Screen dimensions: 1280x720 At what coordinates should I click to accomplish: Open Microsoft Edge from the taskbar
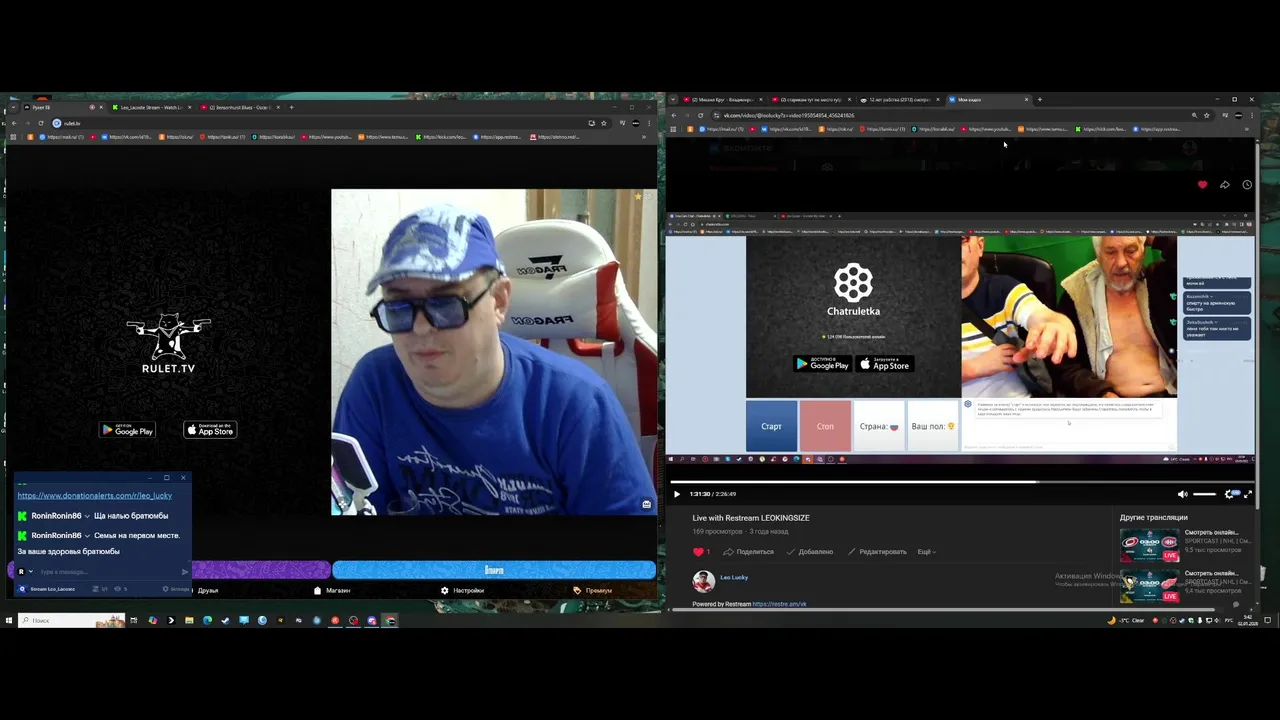pos(207,620)
